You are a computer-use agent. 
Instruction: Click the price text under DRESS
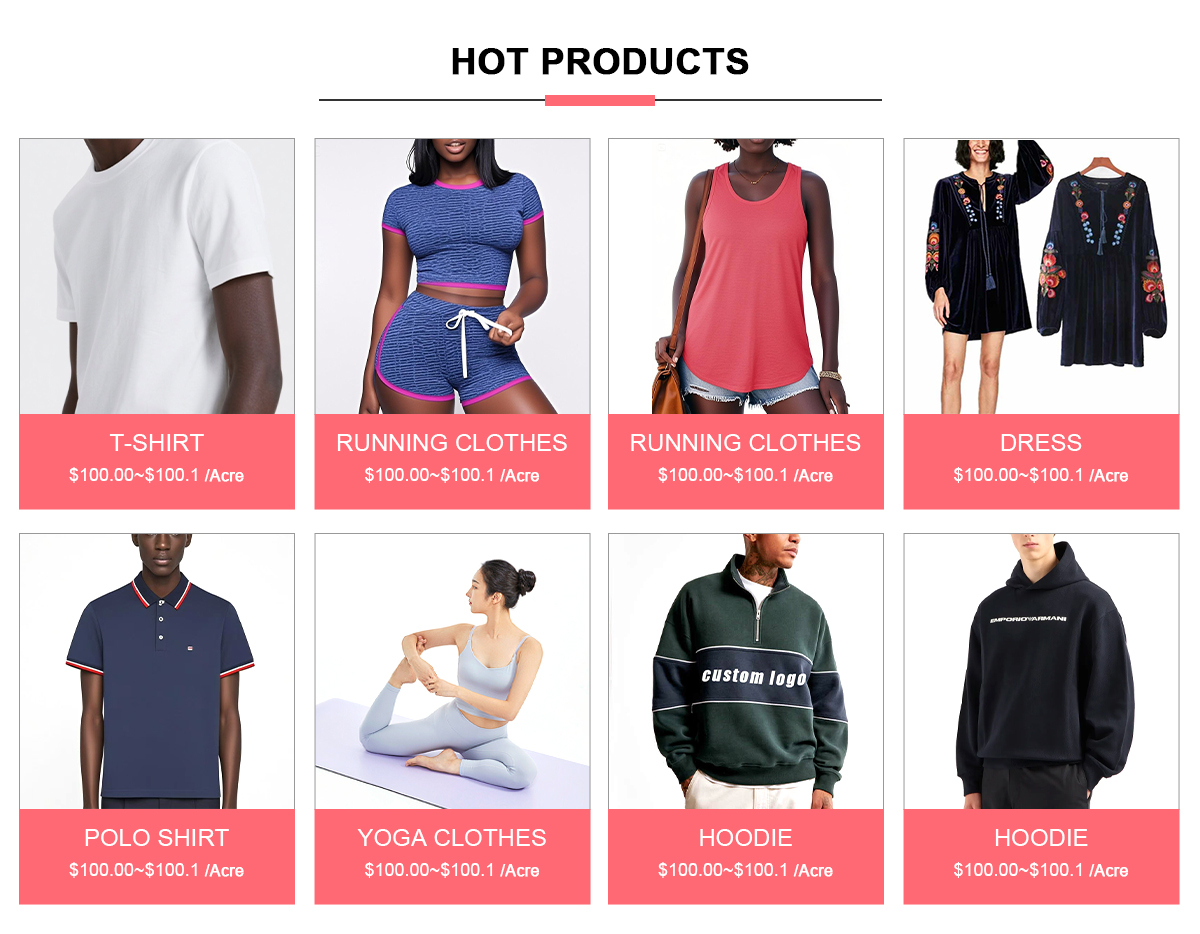(x=1041, y=475)
